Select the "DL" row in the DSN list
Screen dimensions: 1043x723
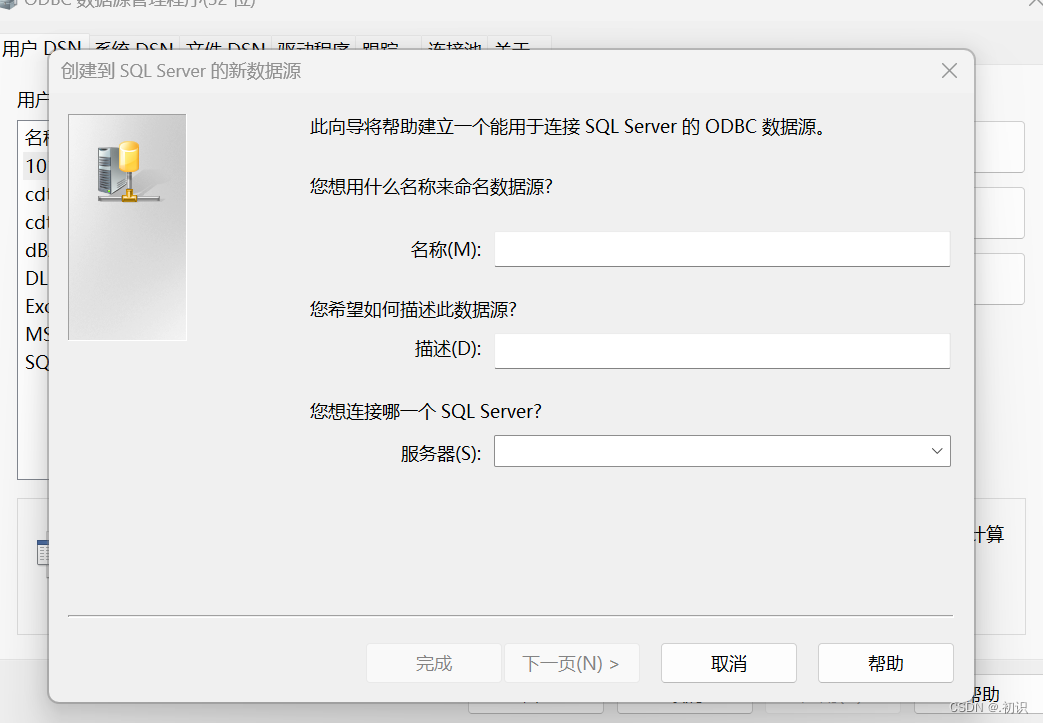(x=36, y=278)
